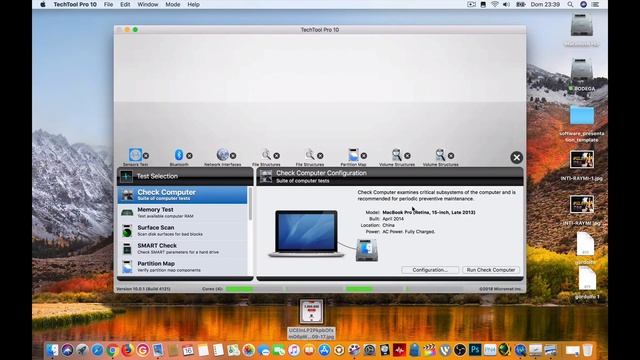
Task: Click the image thumbnail above the Dock
Action: tap(311, 311)
